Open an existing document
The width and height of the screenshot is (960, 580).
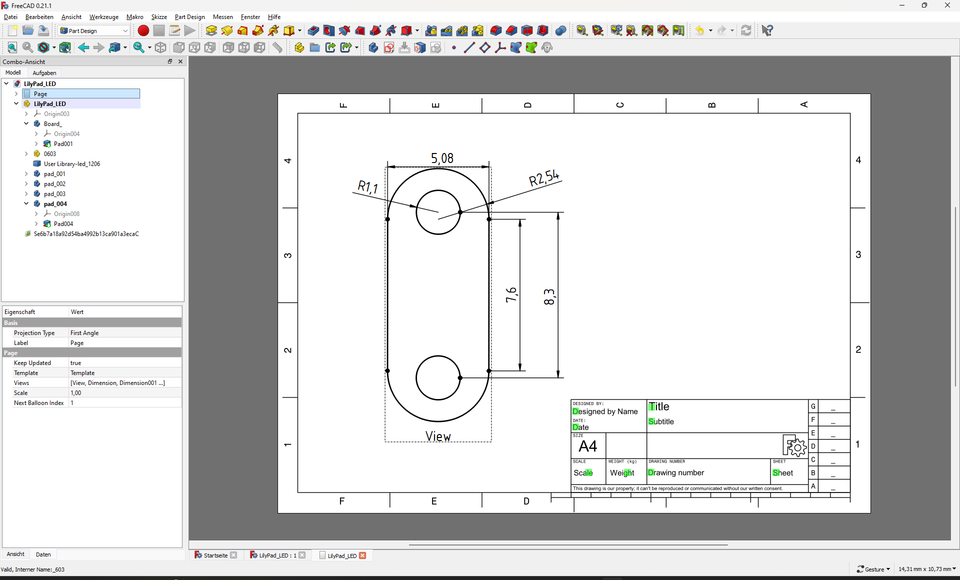(x=29, y=31)
